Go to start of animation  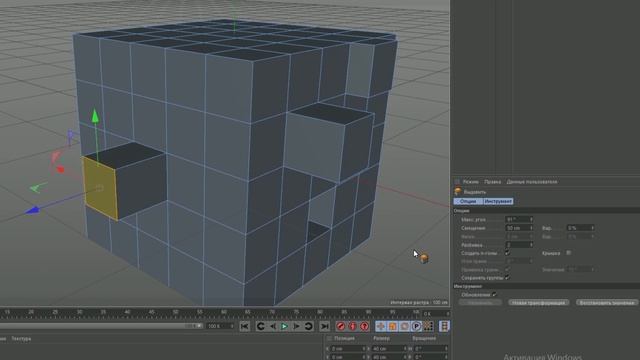tap(244, 326)
